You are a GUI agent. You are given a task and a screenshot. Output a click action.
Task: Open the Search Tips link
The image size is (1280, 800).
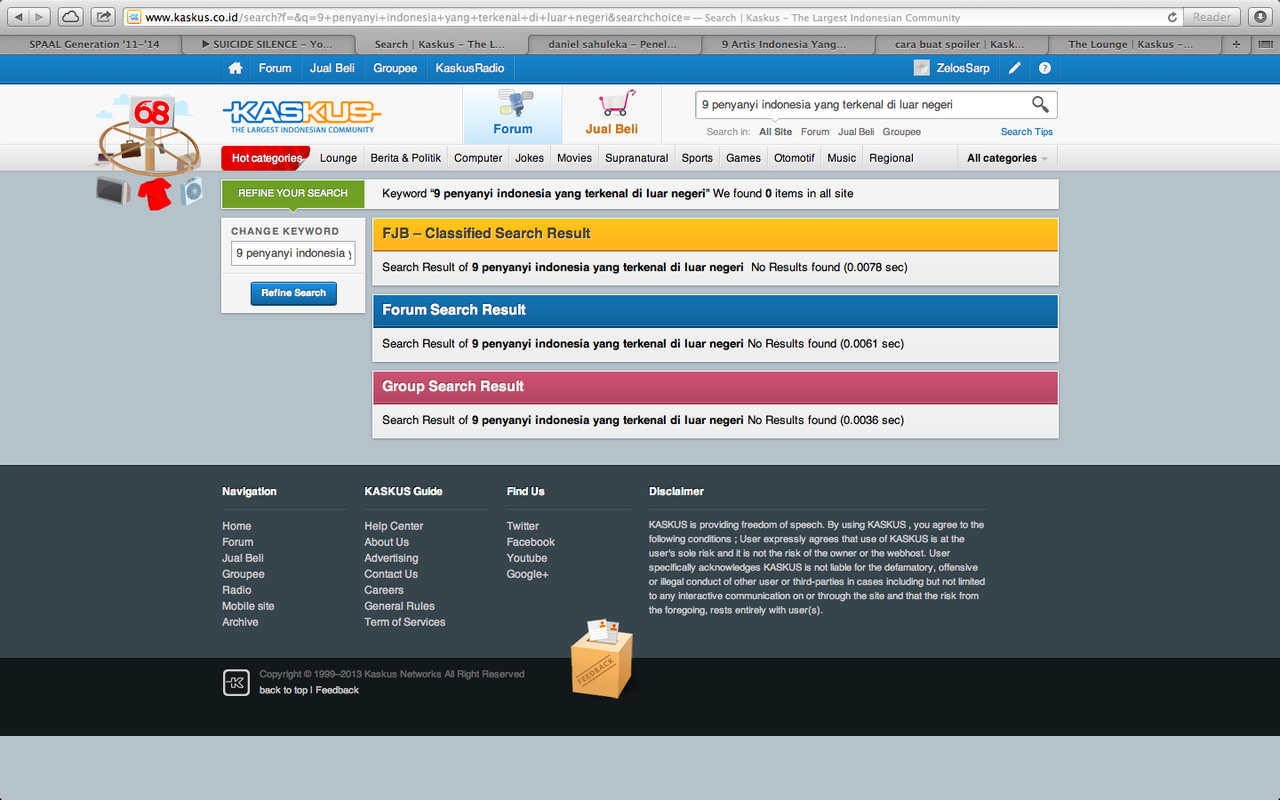(1027, 132)
